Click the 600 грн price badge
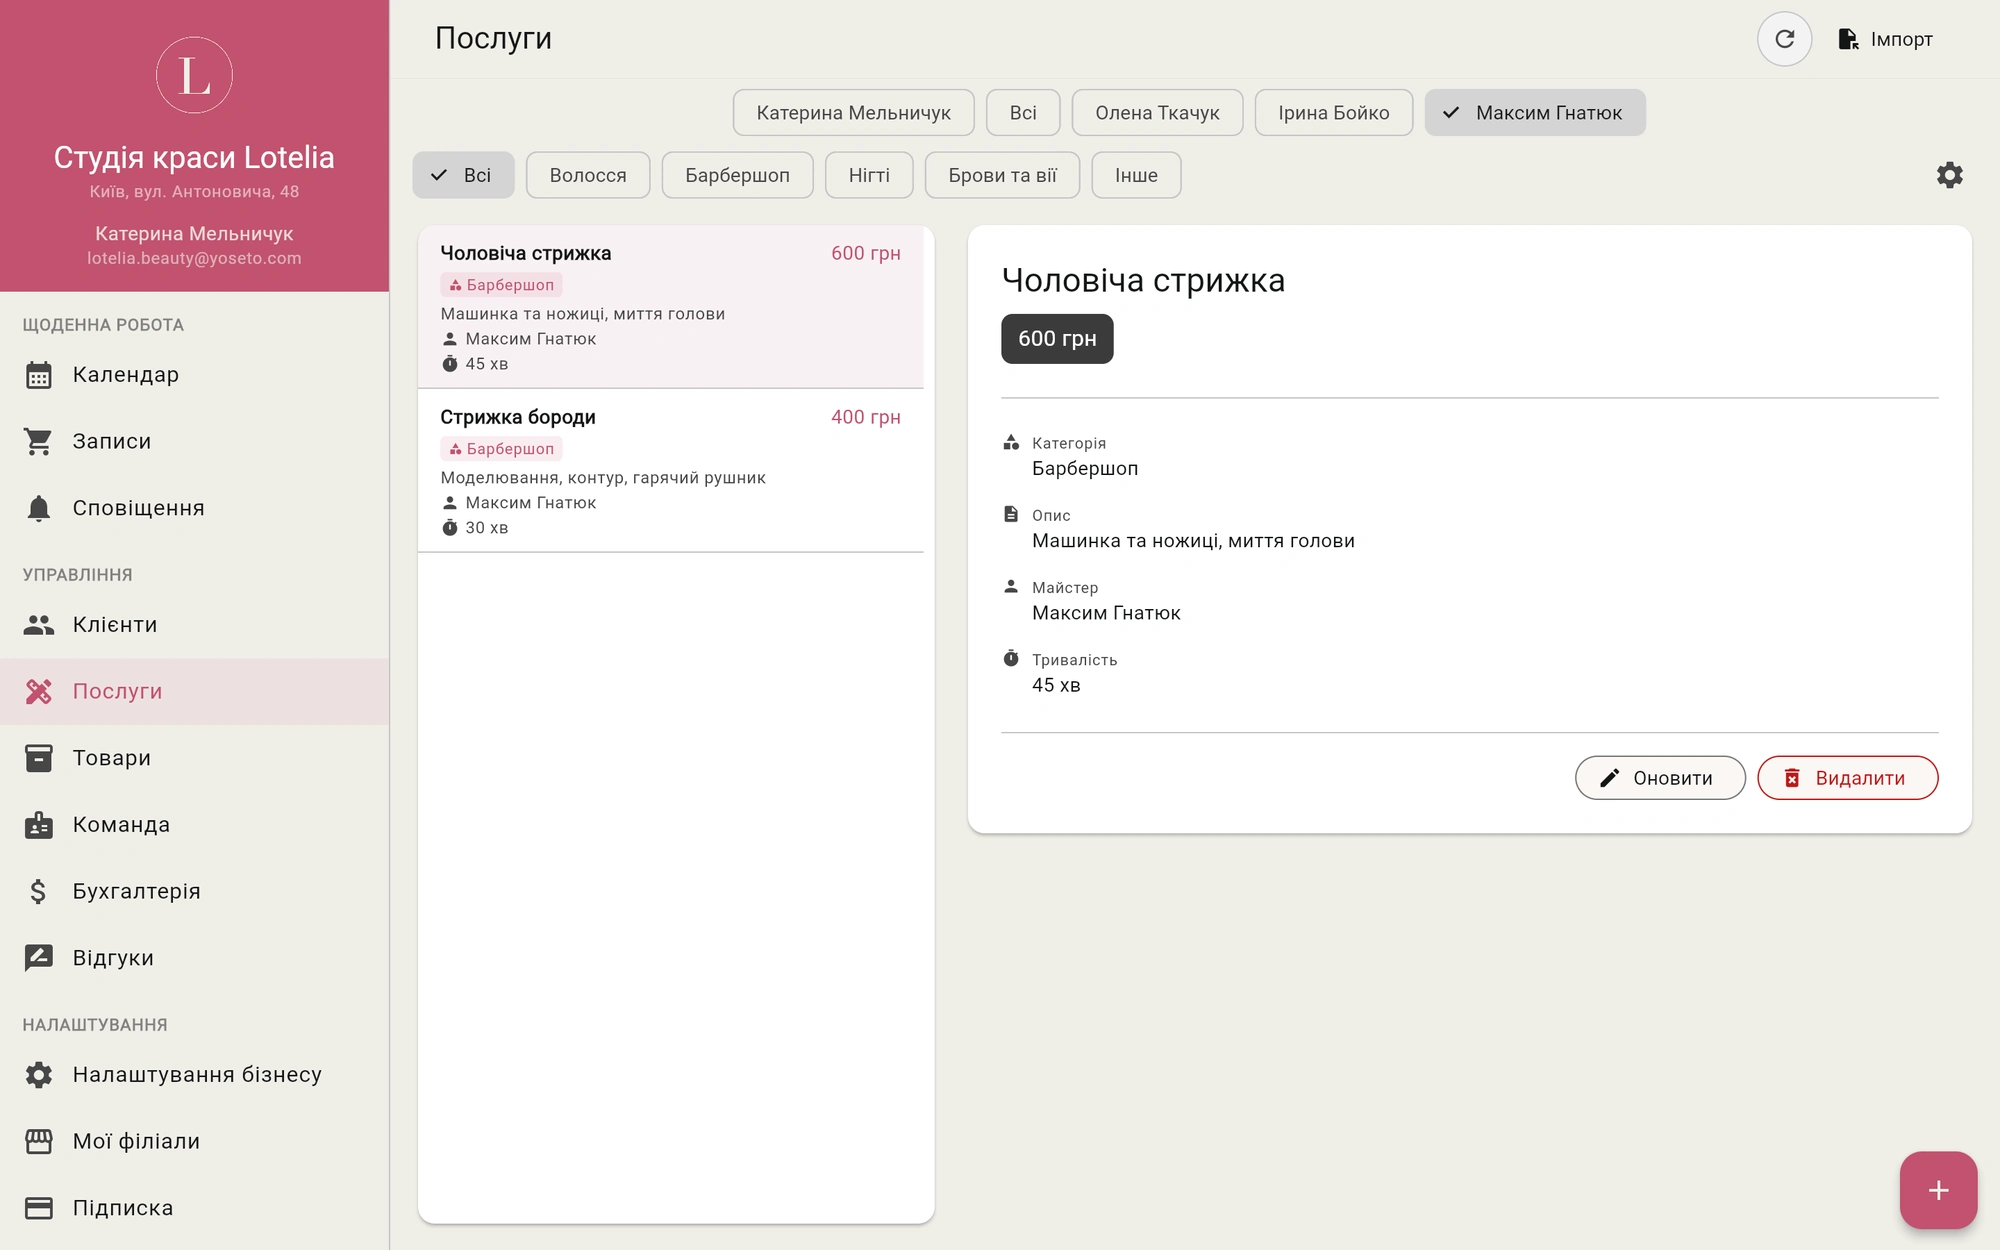 point(1057,339)
